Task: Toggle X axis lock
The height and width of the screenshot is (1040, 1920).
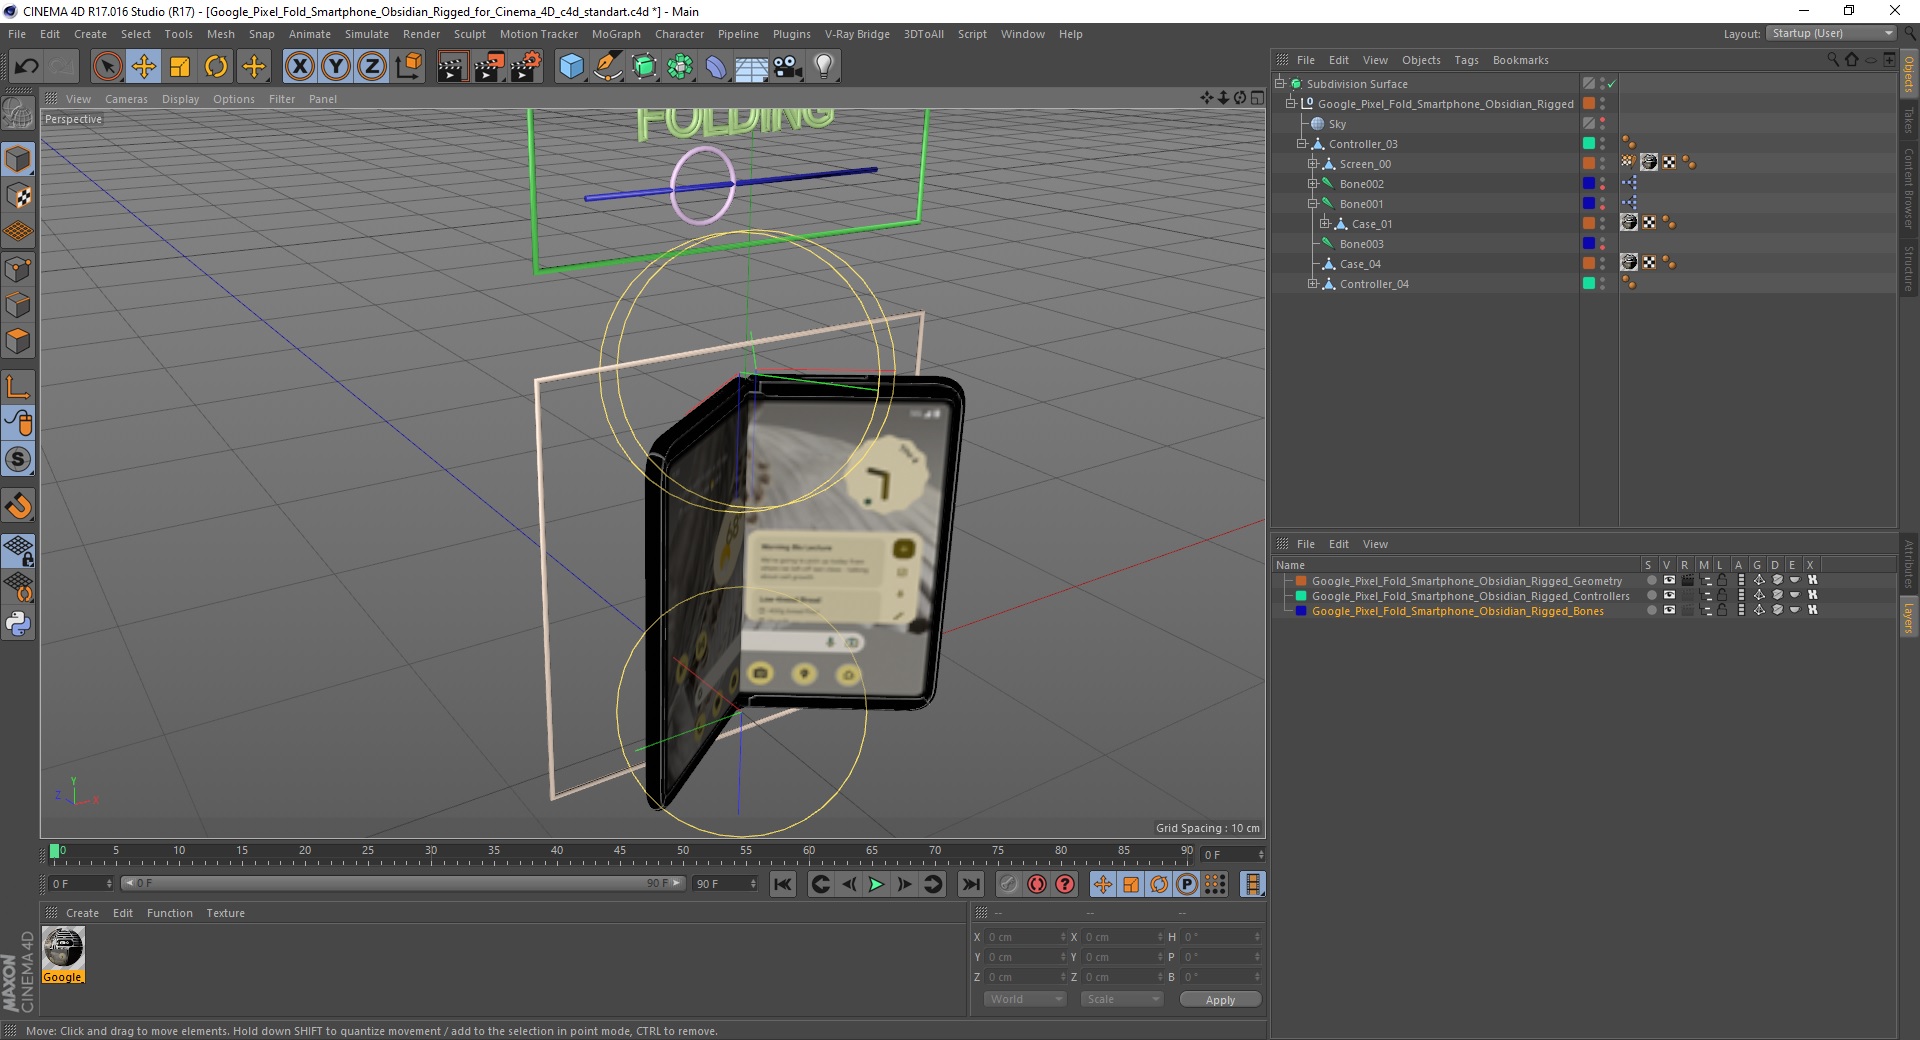Action: click(299, 67)
